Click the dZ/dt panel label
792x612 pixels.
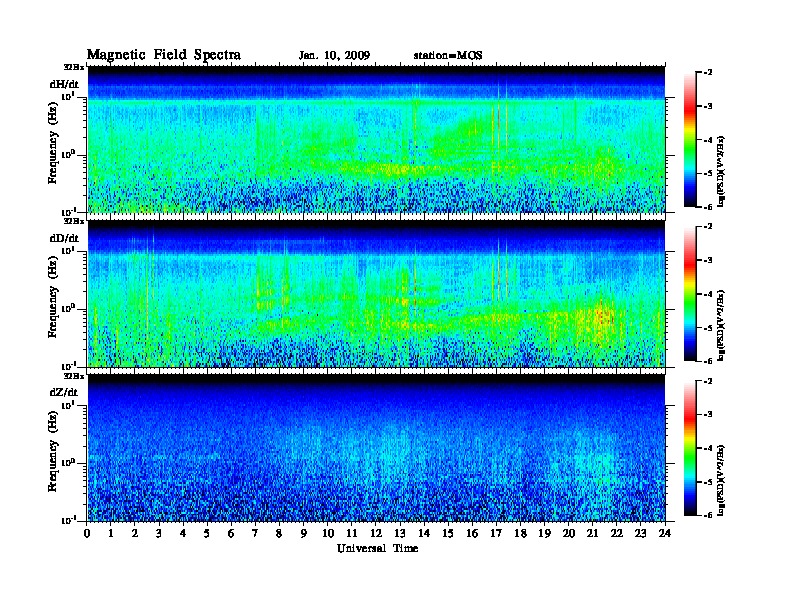point(64,392)
